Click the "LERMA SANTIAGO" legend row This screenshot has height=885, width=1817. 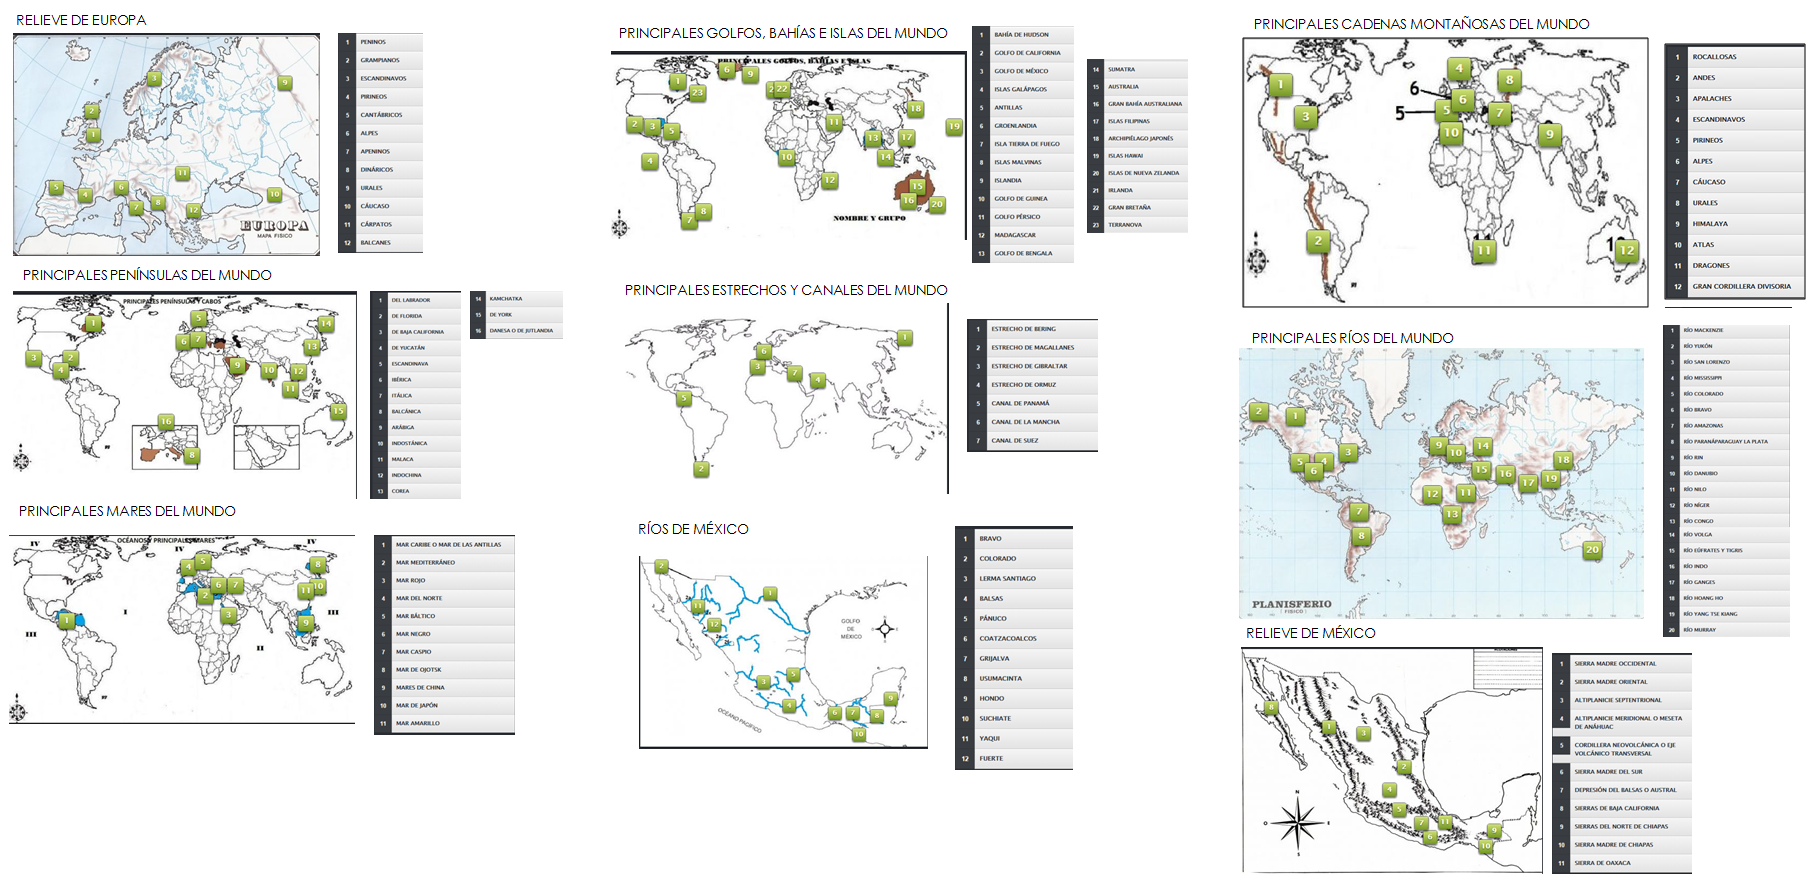pos(1014,579)
